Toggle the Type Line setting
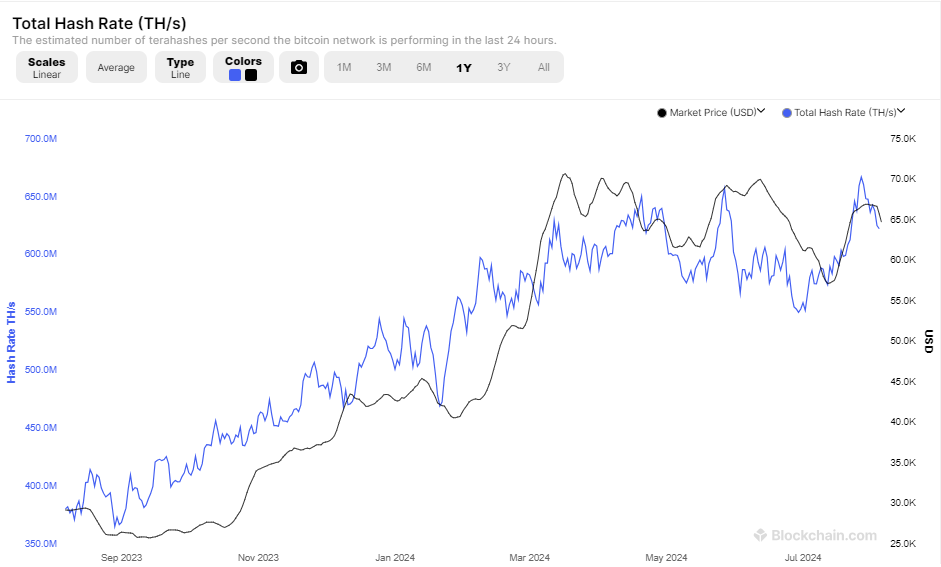 (x=180, y=67)
